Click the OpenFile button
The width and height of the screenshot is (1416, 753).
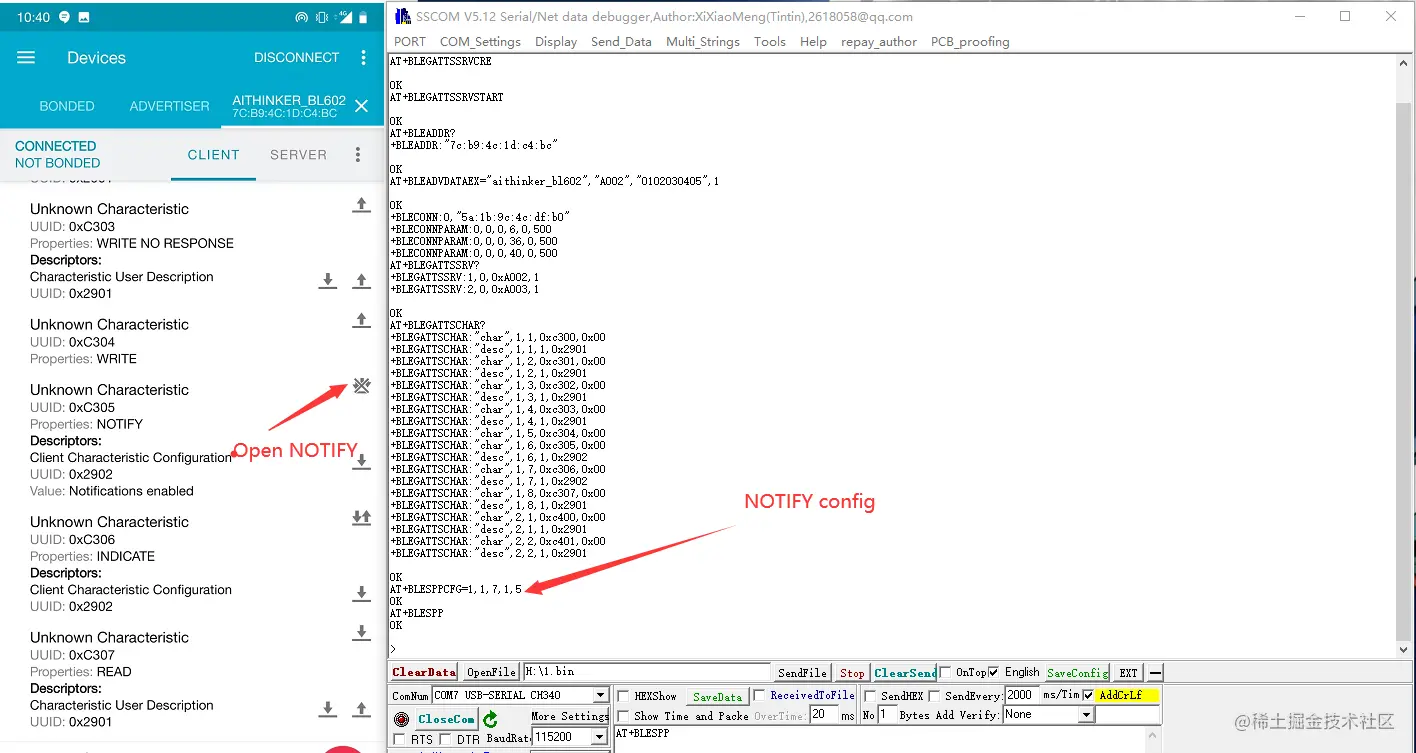click(491, 673)
